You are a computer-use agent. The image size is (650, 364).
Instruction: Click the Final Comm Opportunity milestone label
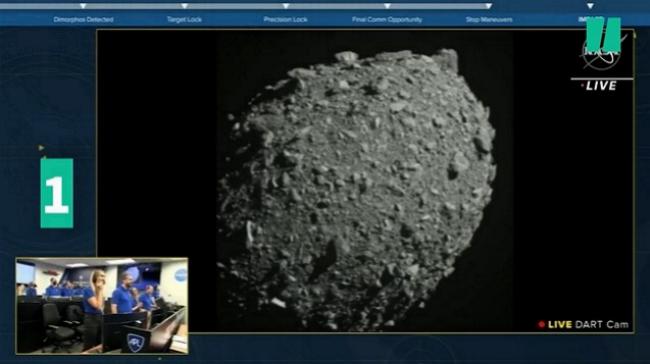click(387, 19)
